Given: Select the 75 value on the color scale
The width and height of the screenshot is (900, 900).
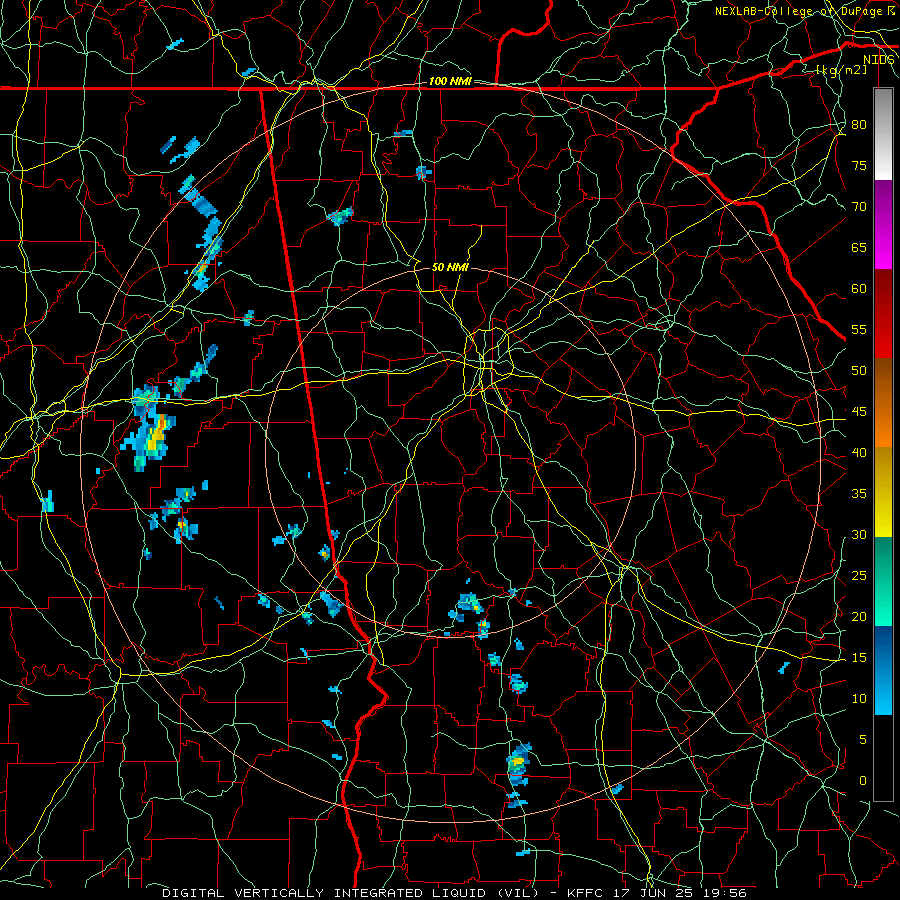Looking at the screenshot, I should (859, 166).
